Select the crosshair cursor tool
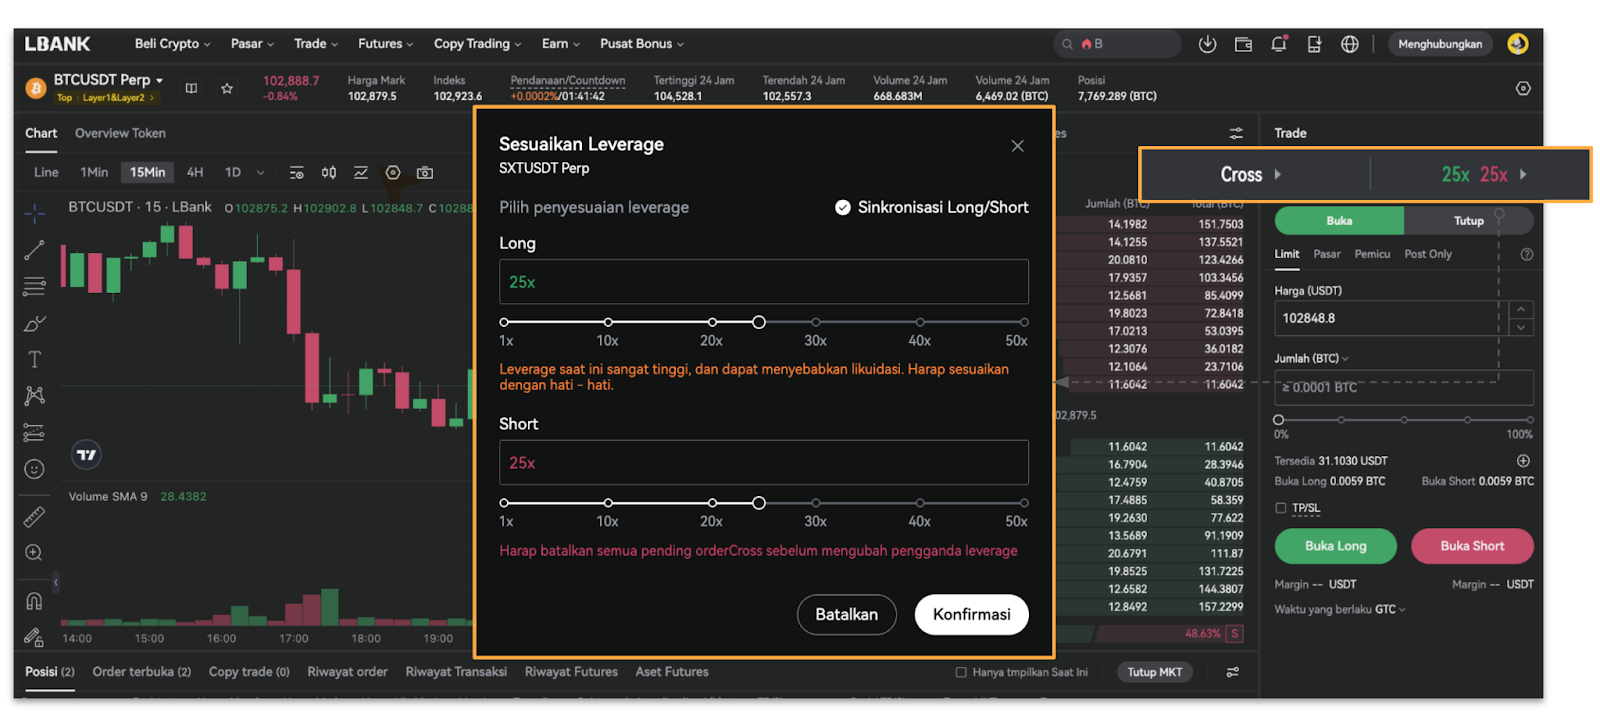This screenshot has width=1600, height=718. pyautogui.click(x=34, y=213)
